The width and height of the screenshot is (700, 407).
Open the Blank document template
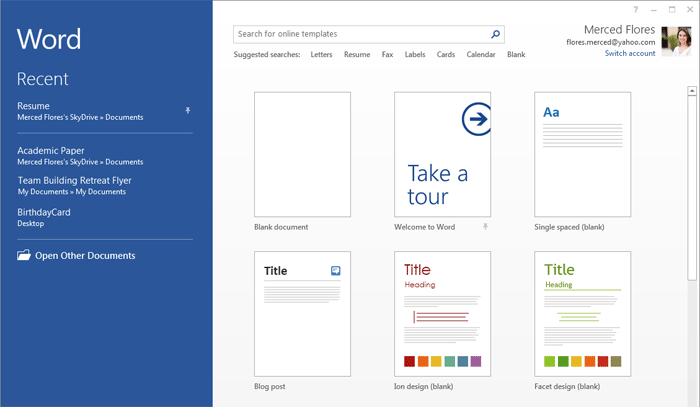point(302,154)
